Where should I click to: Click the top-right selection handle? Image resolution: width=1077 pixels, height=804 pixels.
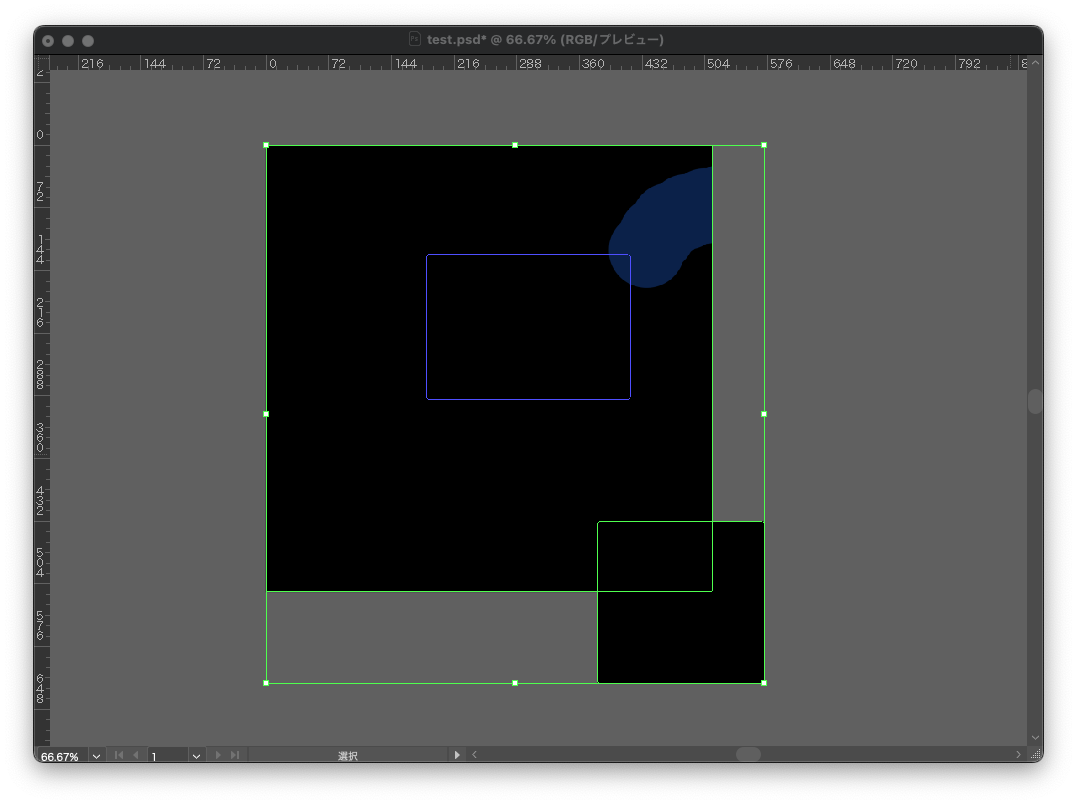point(764,145)
